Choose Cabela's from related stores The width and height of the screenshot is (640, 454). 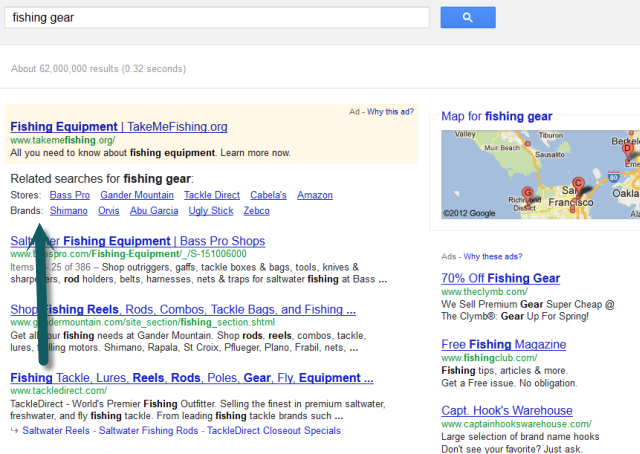click(268, 195)
